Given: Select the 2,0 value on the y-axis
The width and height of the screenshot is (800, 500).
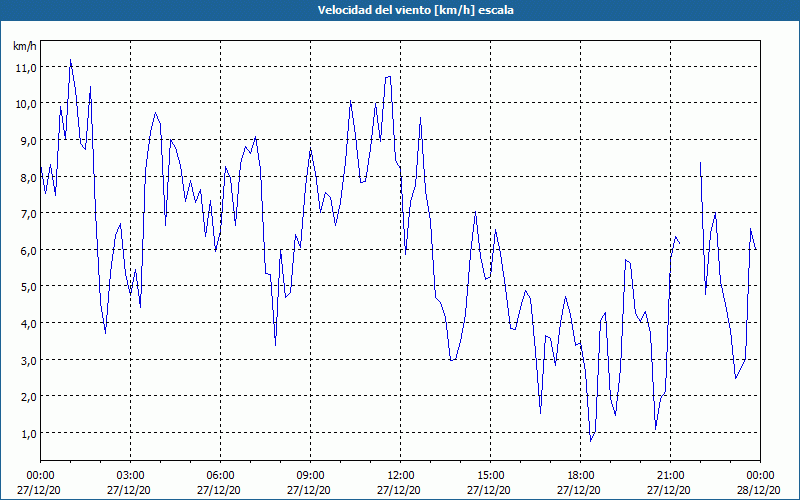Looking at the screenshot, I should [x=28, y=396].
